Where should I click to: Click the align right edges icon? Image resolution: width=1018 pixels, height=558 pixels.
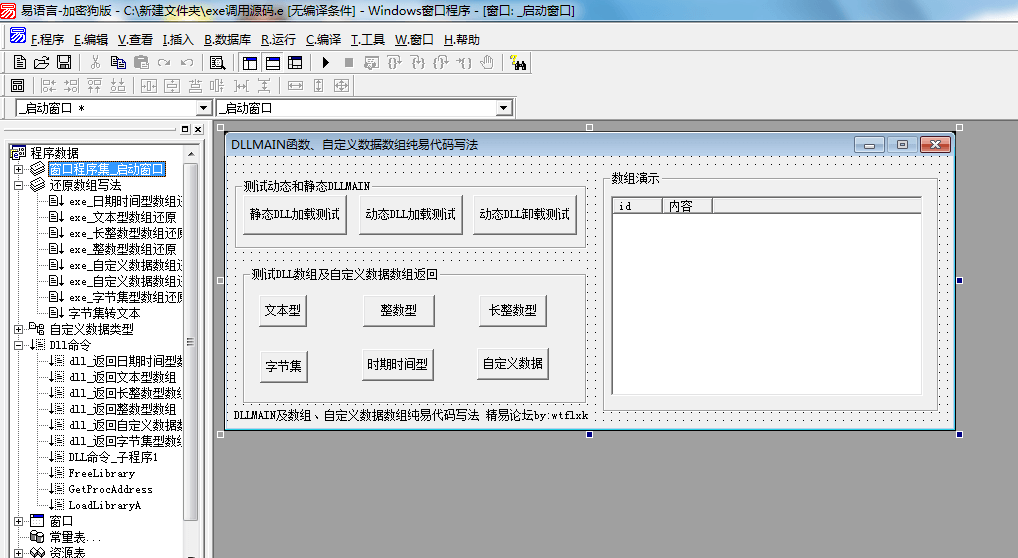point(71,85)
